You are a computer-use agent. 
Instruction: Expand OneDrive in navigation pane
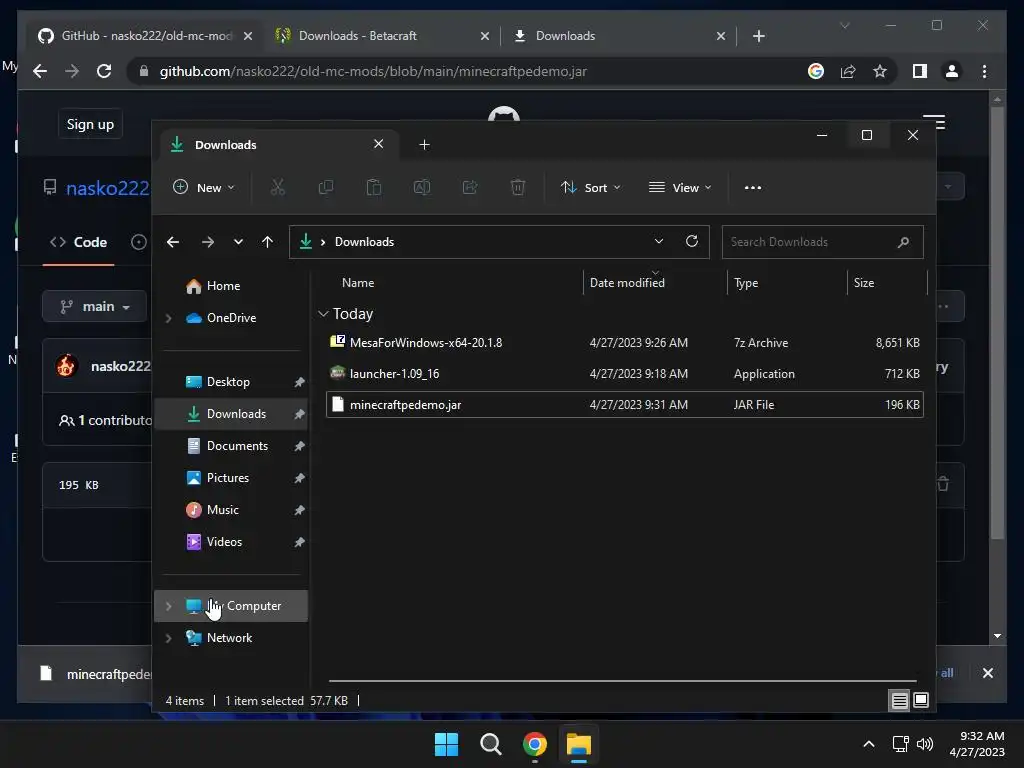[x=168, y=318]
